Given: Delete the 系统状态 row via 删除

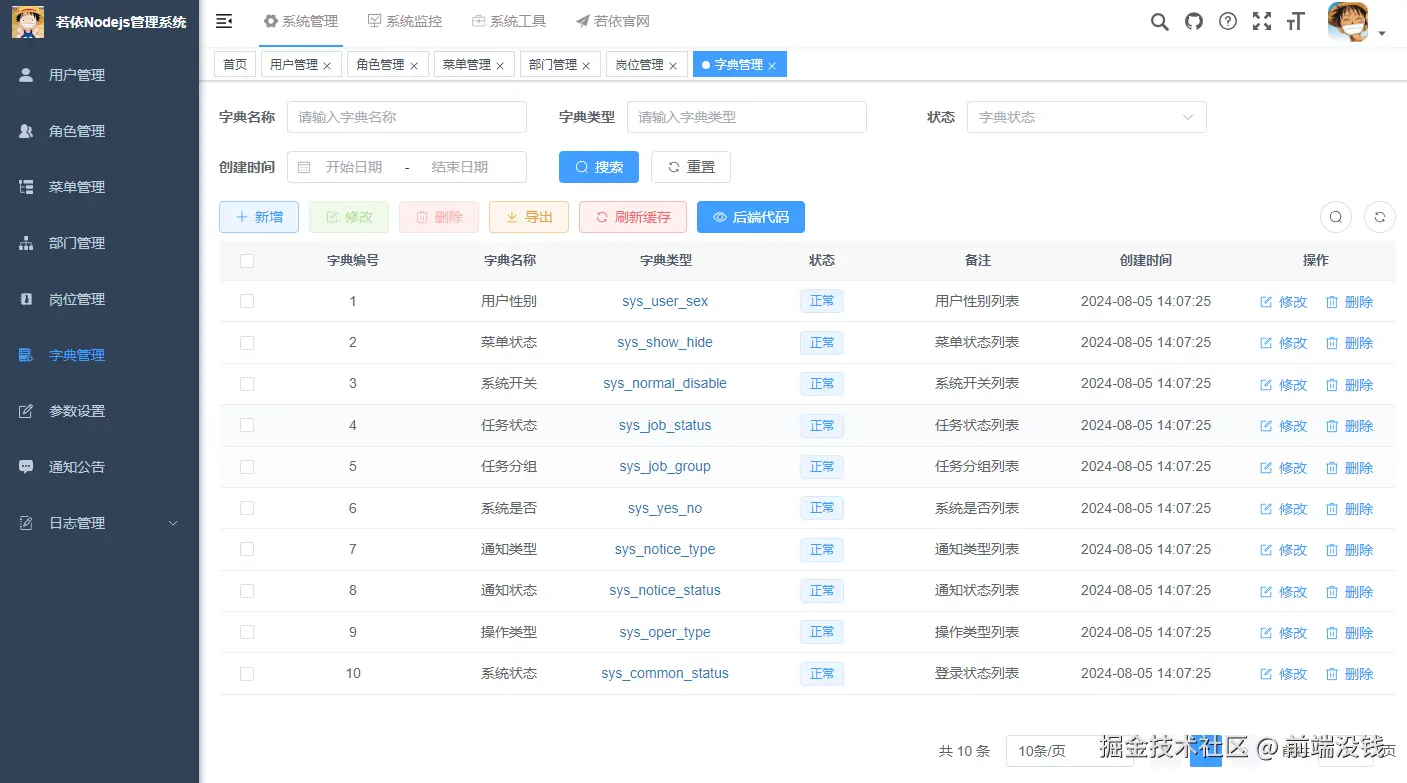Looking at the screenshot, I should (1350, 674).
